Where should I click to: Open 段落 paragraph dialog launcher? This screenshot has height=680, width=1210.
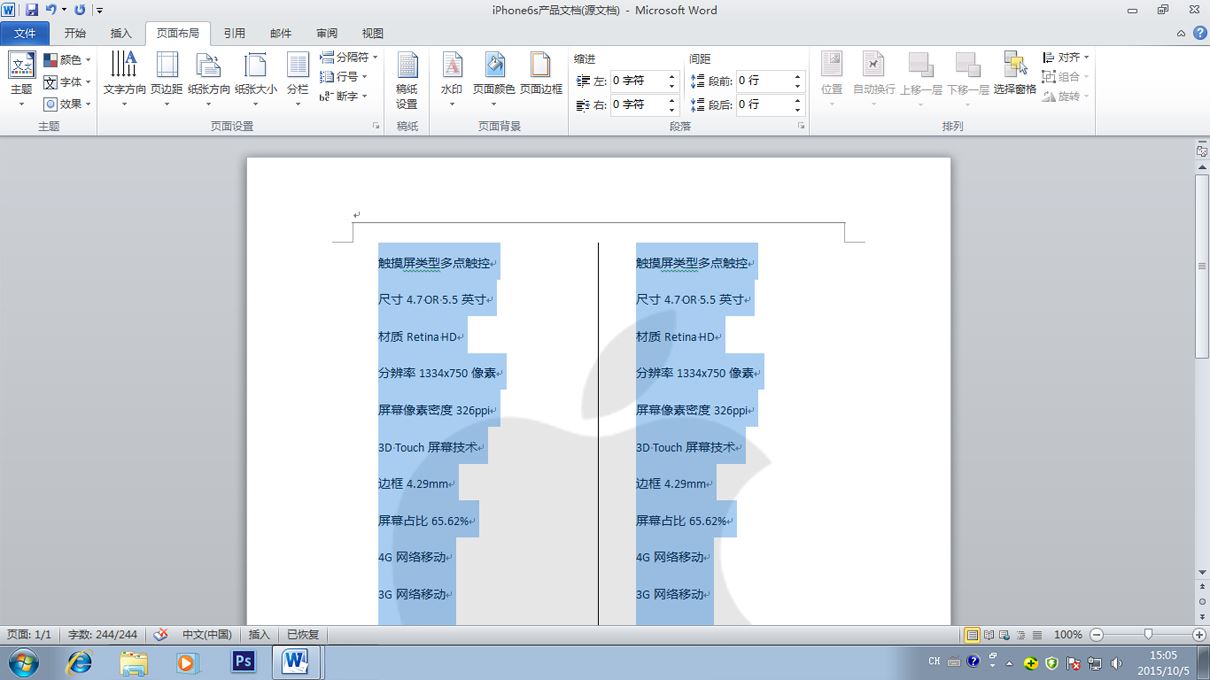click(x=802, y=127)
